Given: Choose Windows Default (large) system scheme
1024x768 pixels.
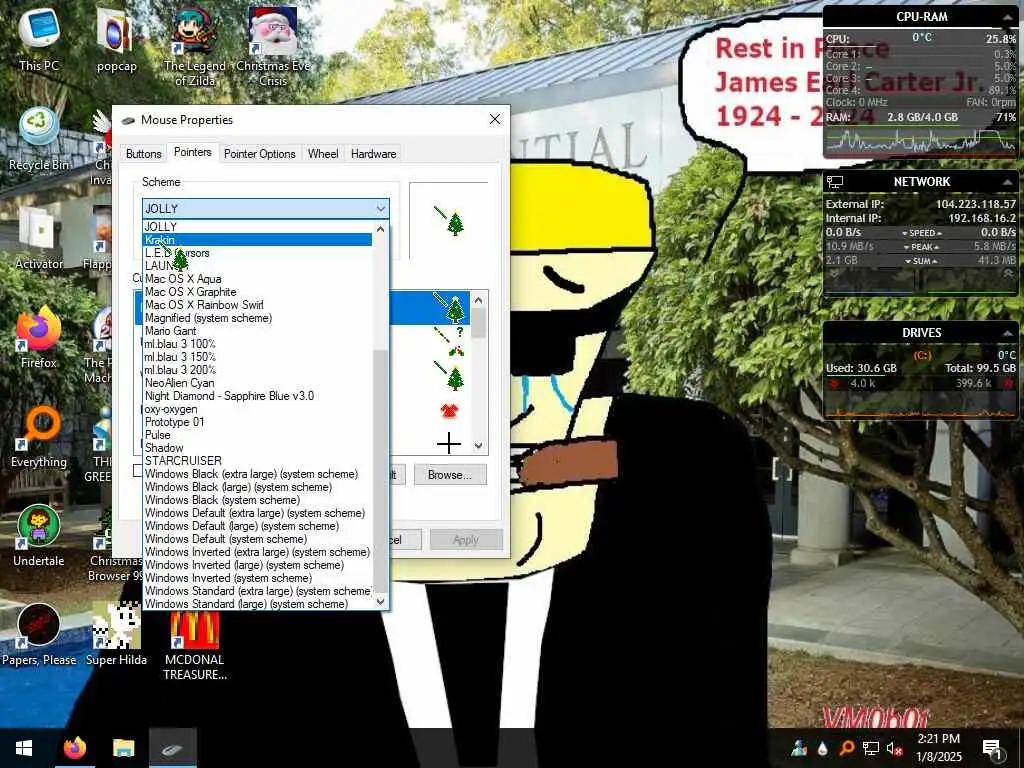Looking at the screenshot, I should [257, 526].
